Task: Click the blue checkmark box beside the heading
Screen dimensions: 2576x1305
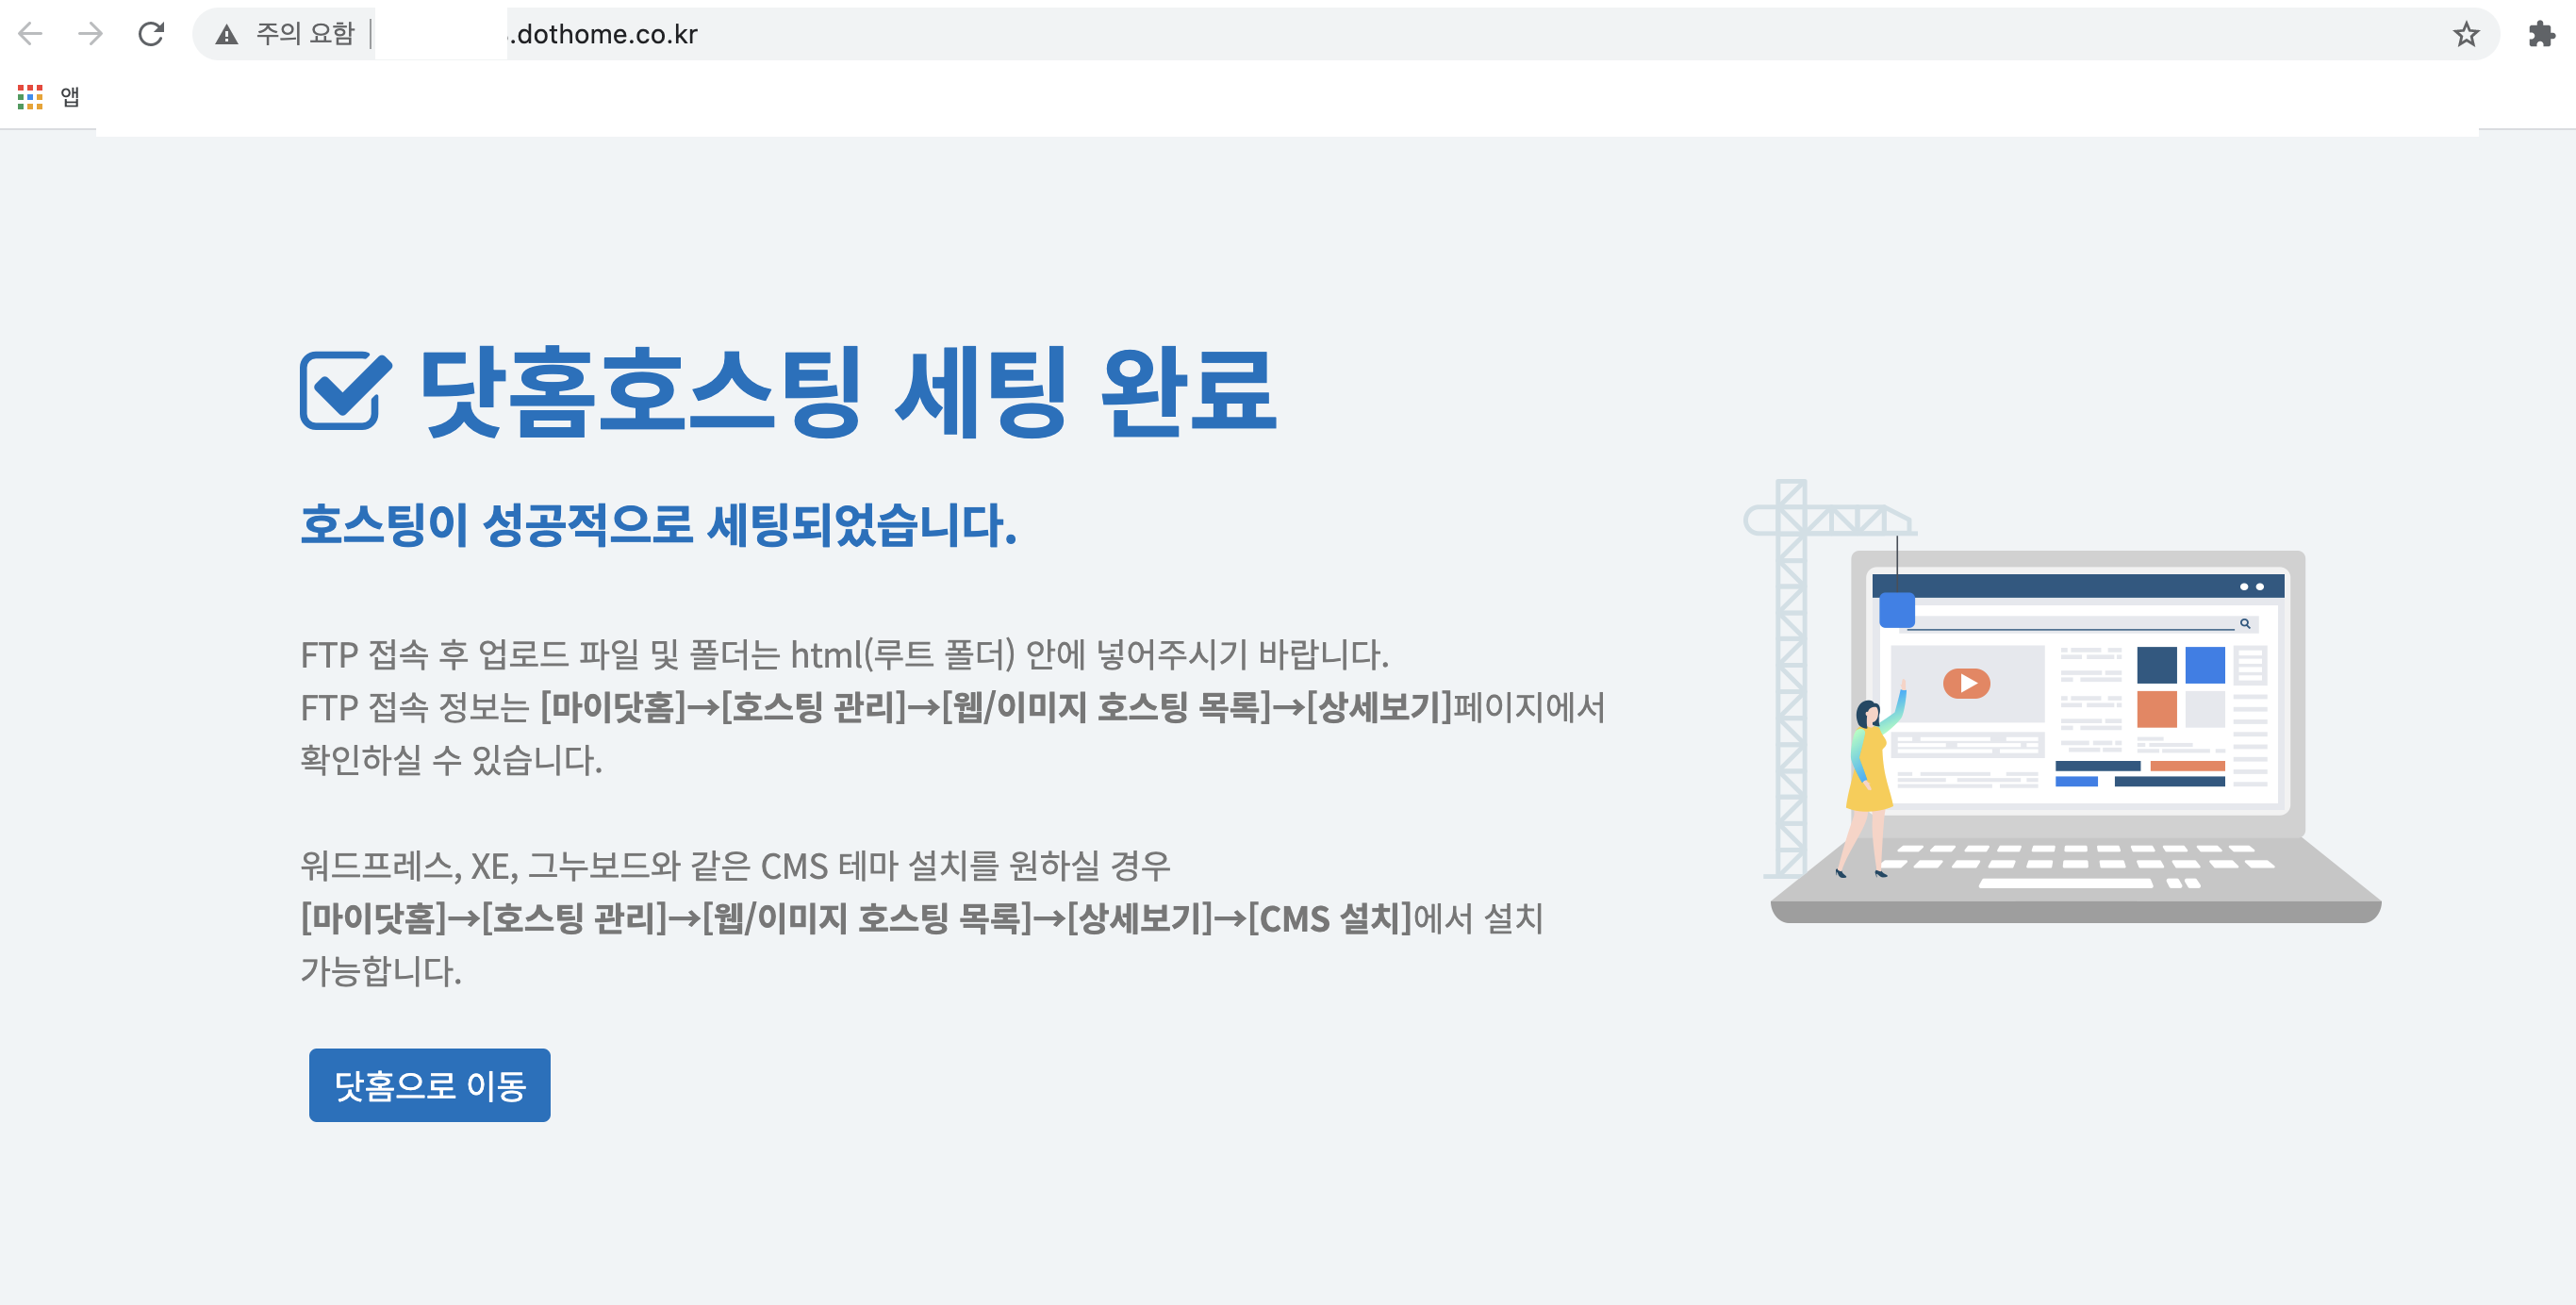Action: (343, 390)
